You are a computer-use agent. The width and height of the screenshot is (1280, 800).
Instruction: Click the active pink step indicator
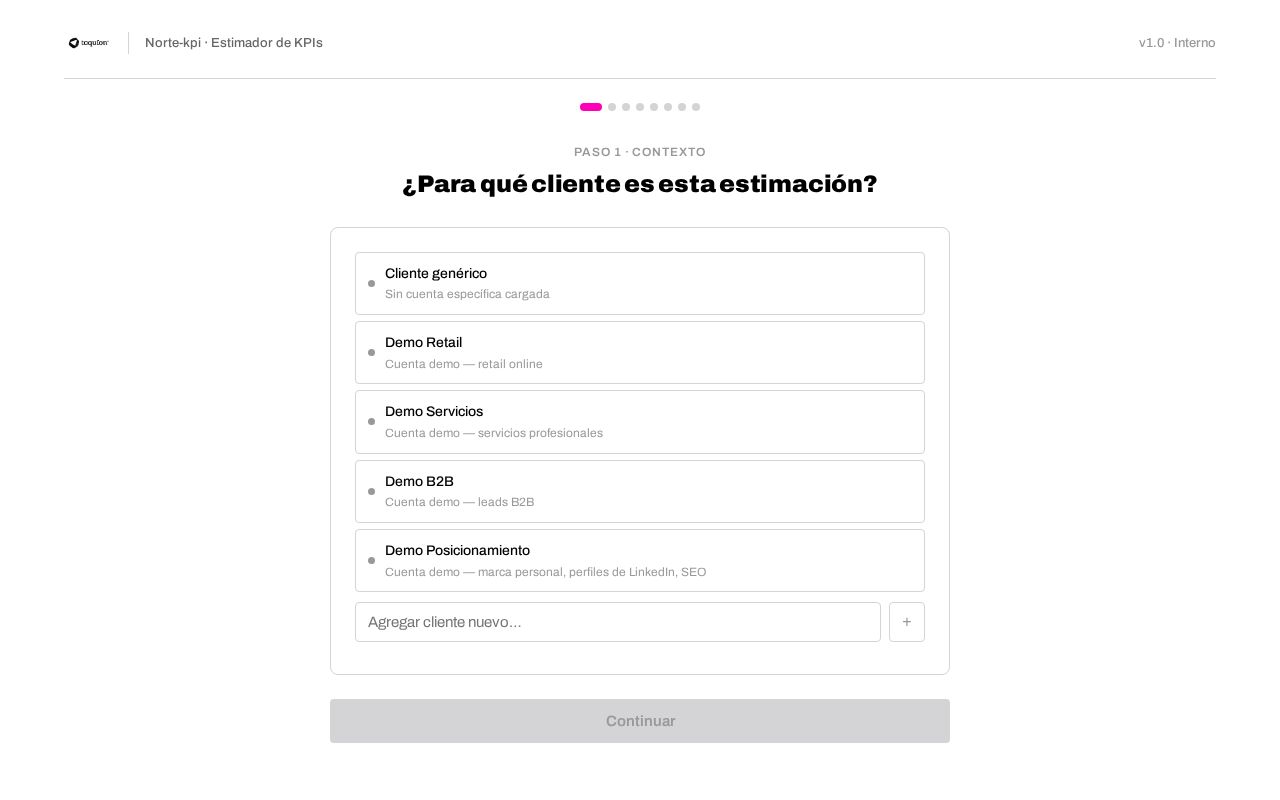coord(591,107)
